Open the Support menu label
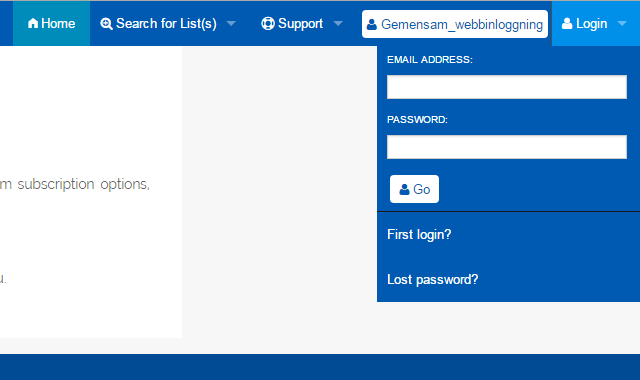Viewport: 640px width, 380px height. point(300,24)
